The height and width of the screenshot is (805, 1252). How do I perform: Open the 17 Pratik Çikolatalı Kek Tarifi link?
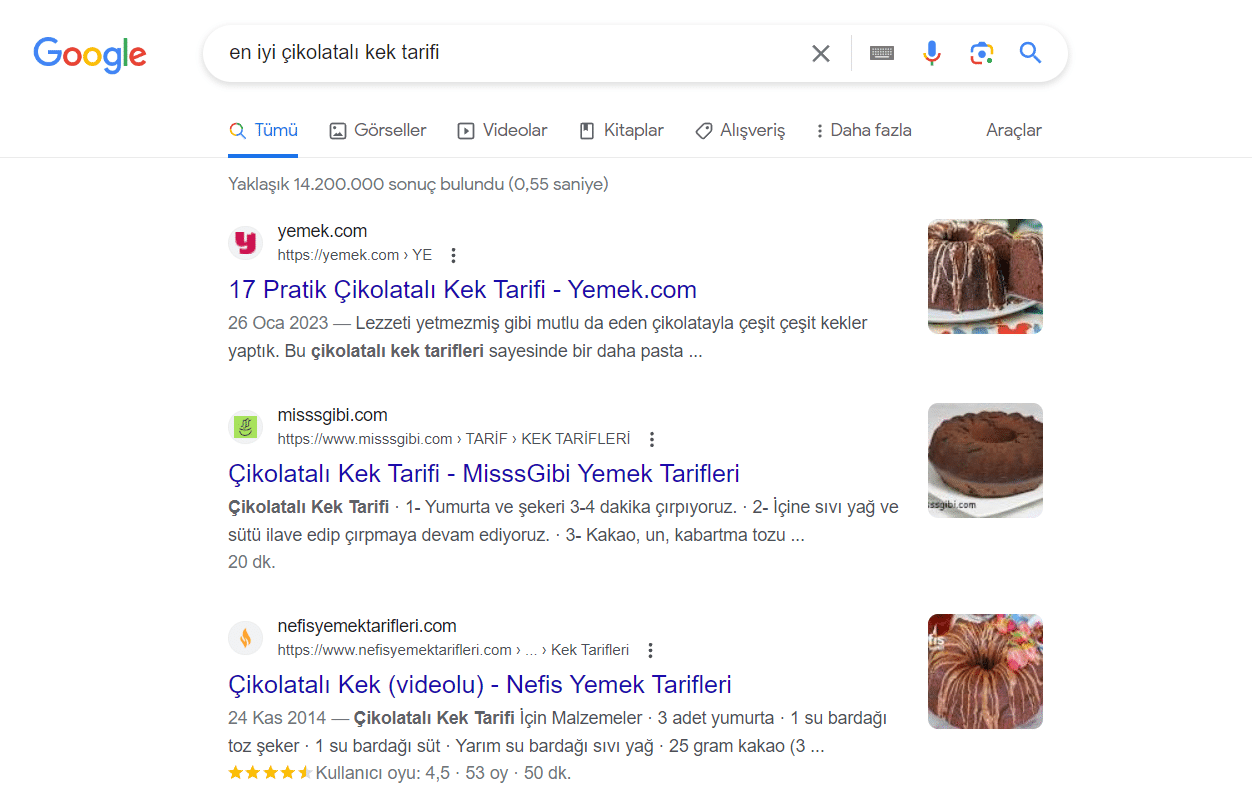(461, 289)
